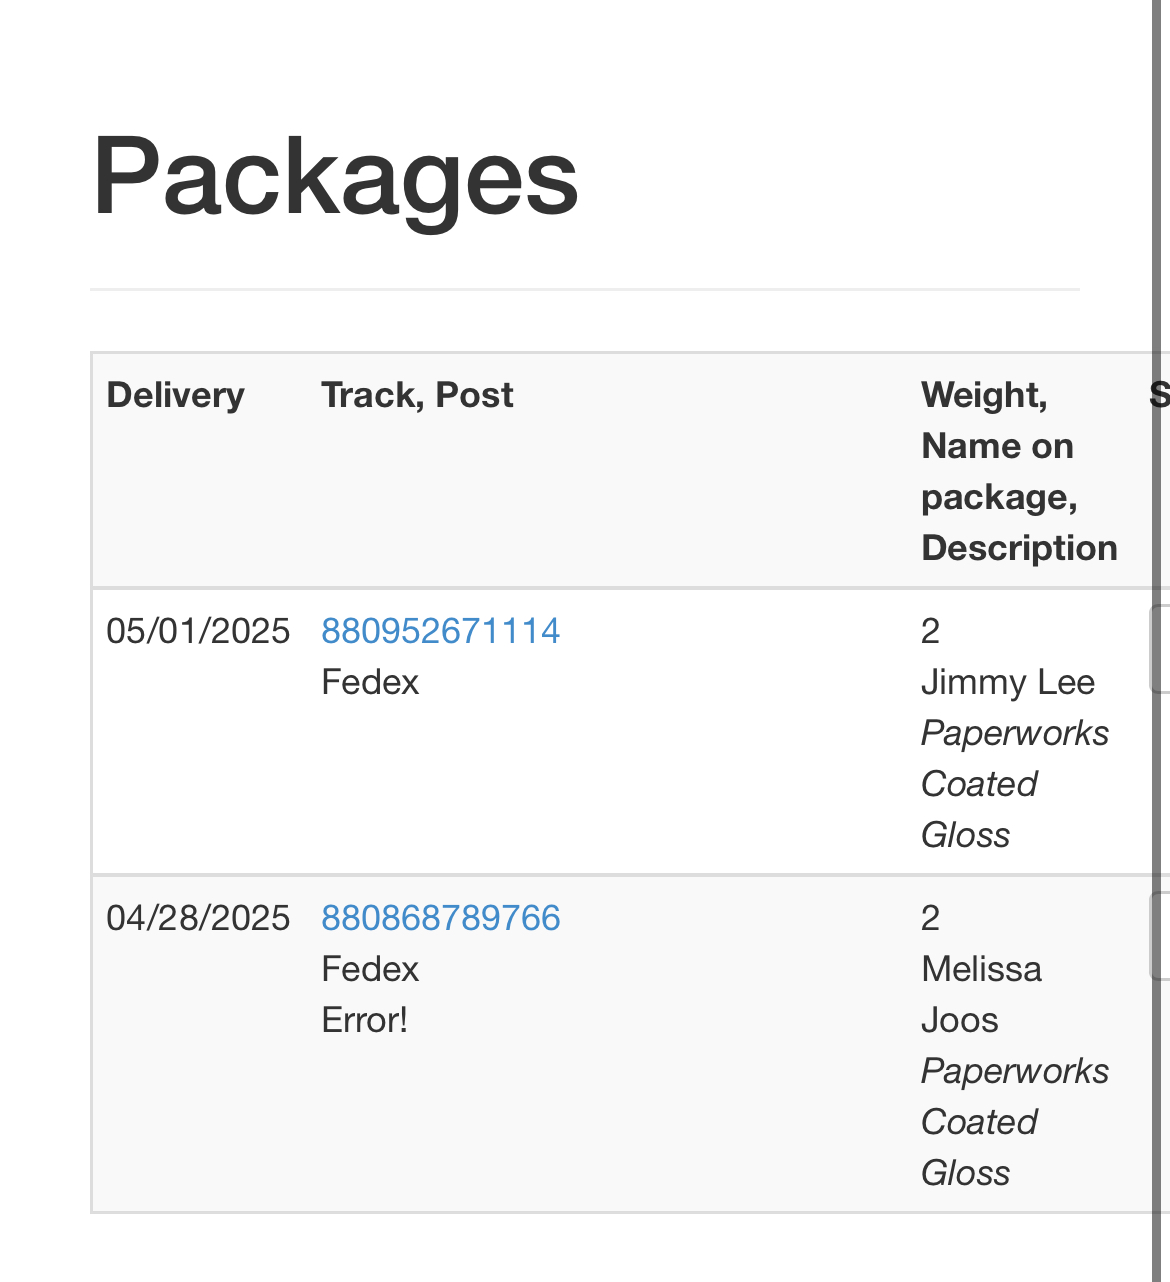
Task: Click Paperworks Coated Gloss description for Melissa Joos
Action: coord(1014,1122)
